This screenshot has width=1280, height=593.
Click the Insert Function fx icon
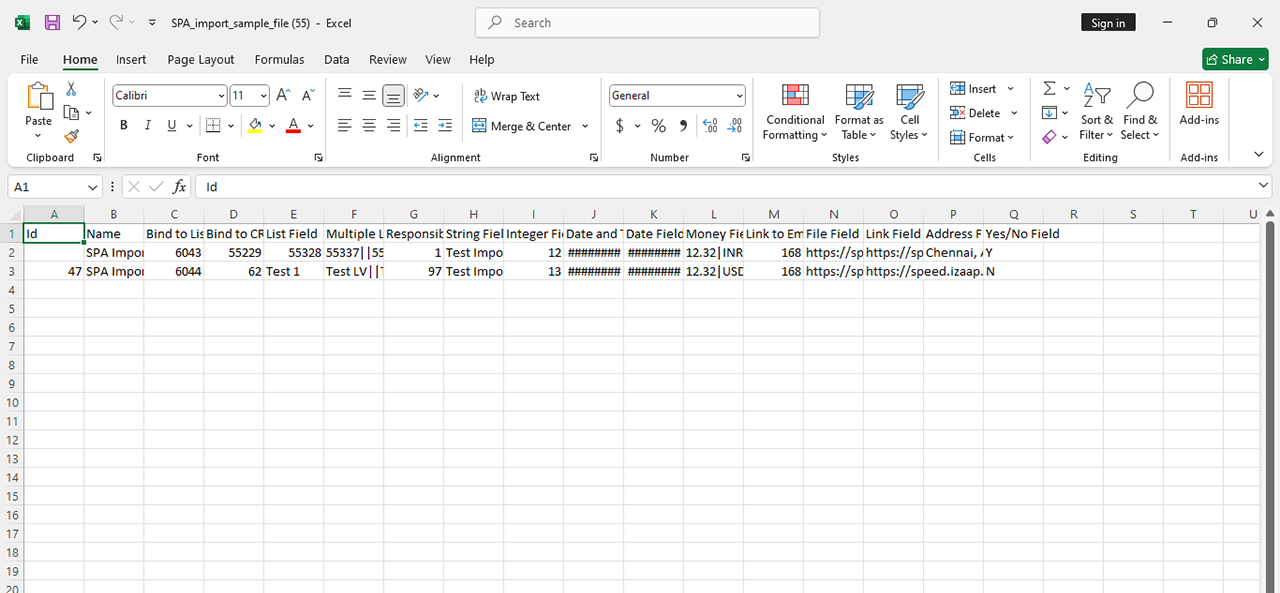179,187
